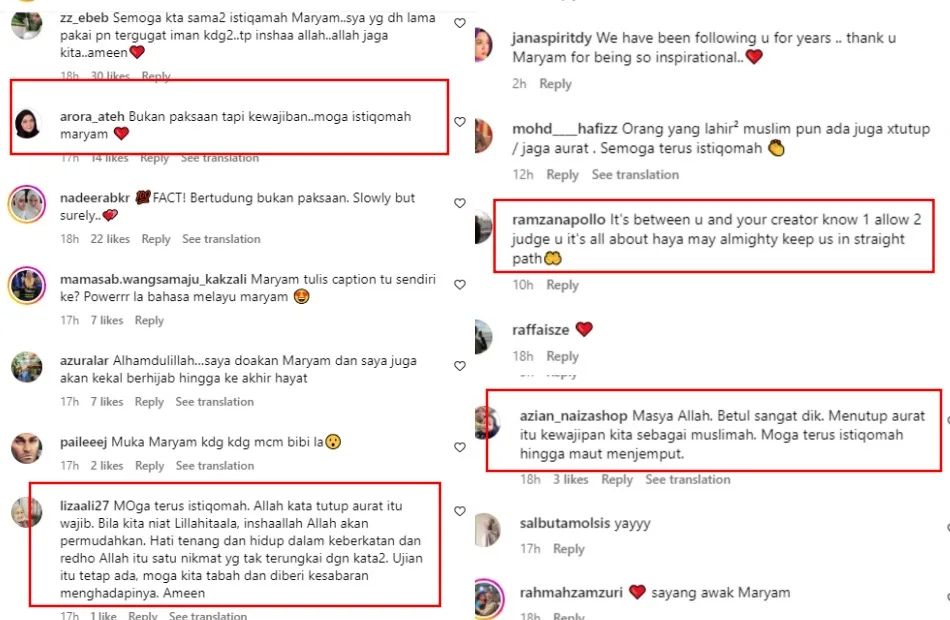Viewport: 950px width, 620px height.
Task: Like the zz_ebeb comment with heart icon
Action: coord(460,23)
